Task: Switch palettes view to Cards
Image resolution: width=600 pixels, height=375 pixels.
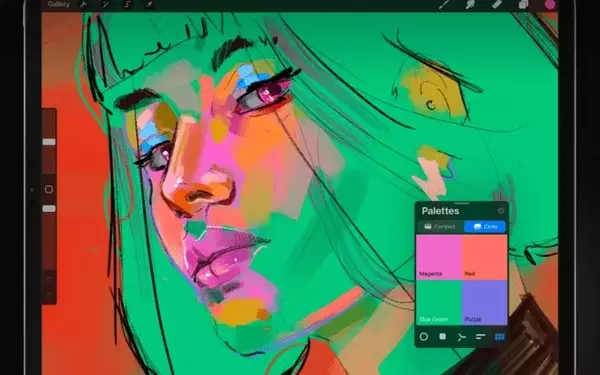Action: 485,227
